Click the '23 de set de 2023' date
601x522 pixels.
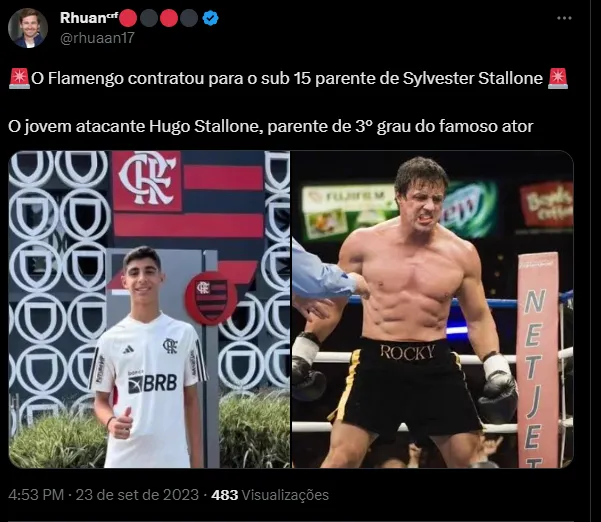click(137, 495)
